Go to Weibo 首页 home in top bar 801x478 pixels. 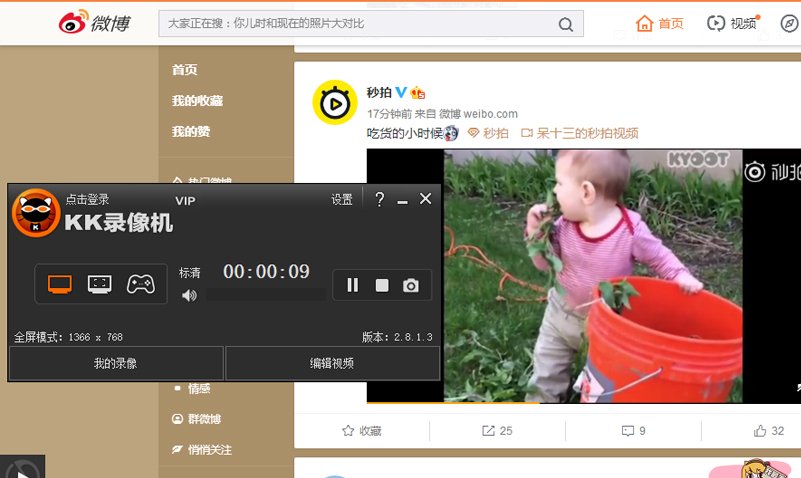[659, 23]
